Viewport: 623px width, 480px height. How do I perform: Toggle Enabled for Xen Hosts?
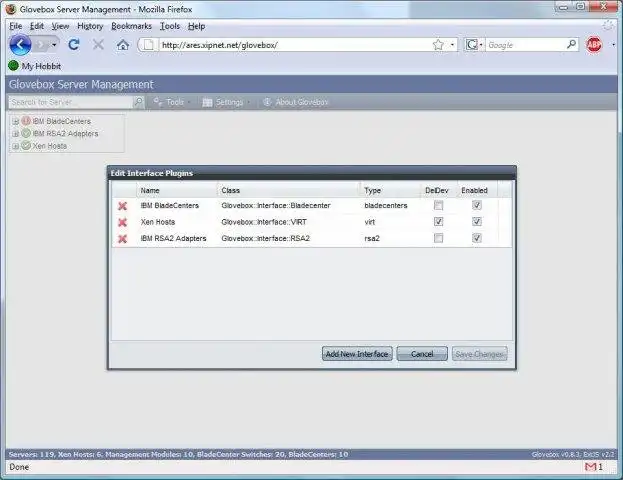477,222
